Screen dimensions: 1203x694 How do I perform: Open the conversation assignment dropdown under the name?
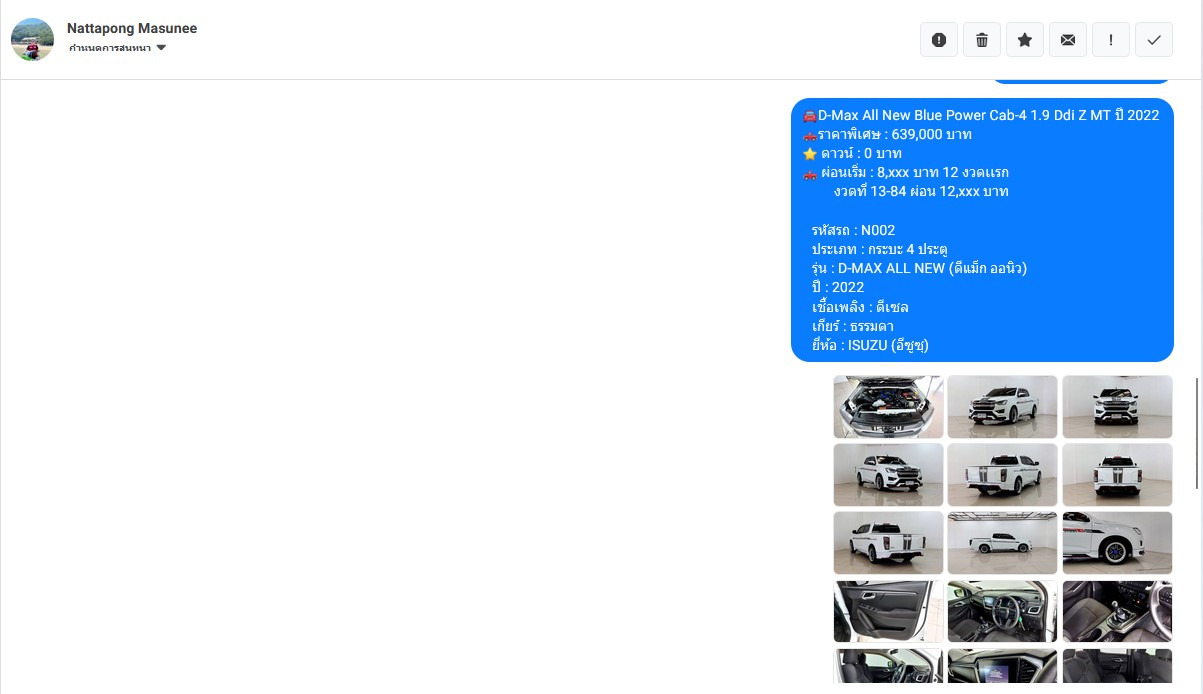[117, 48]
